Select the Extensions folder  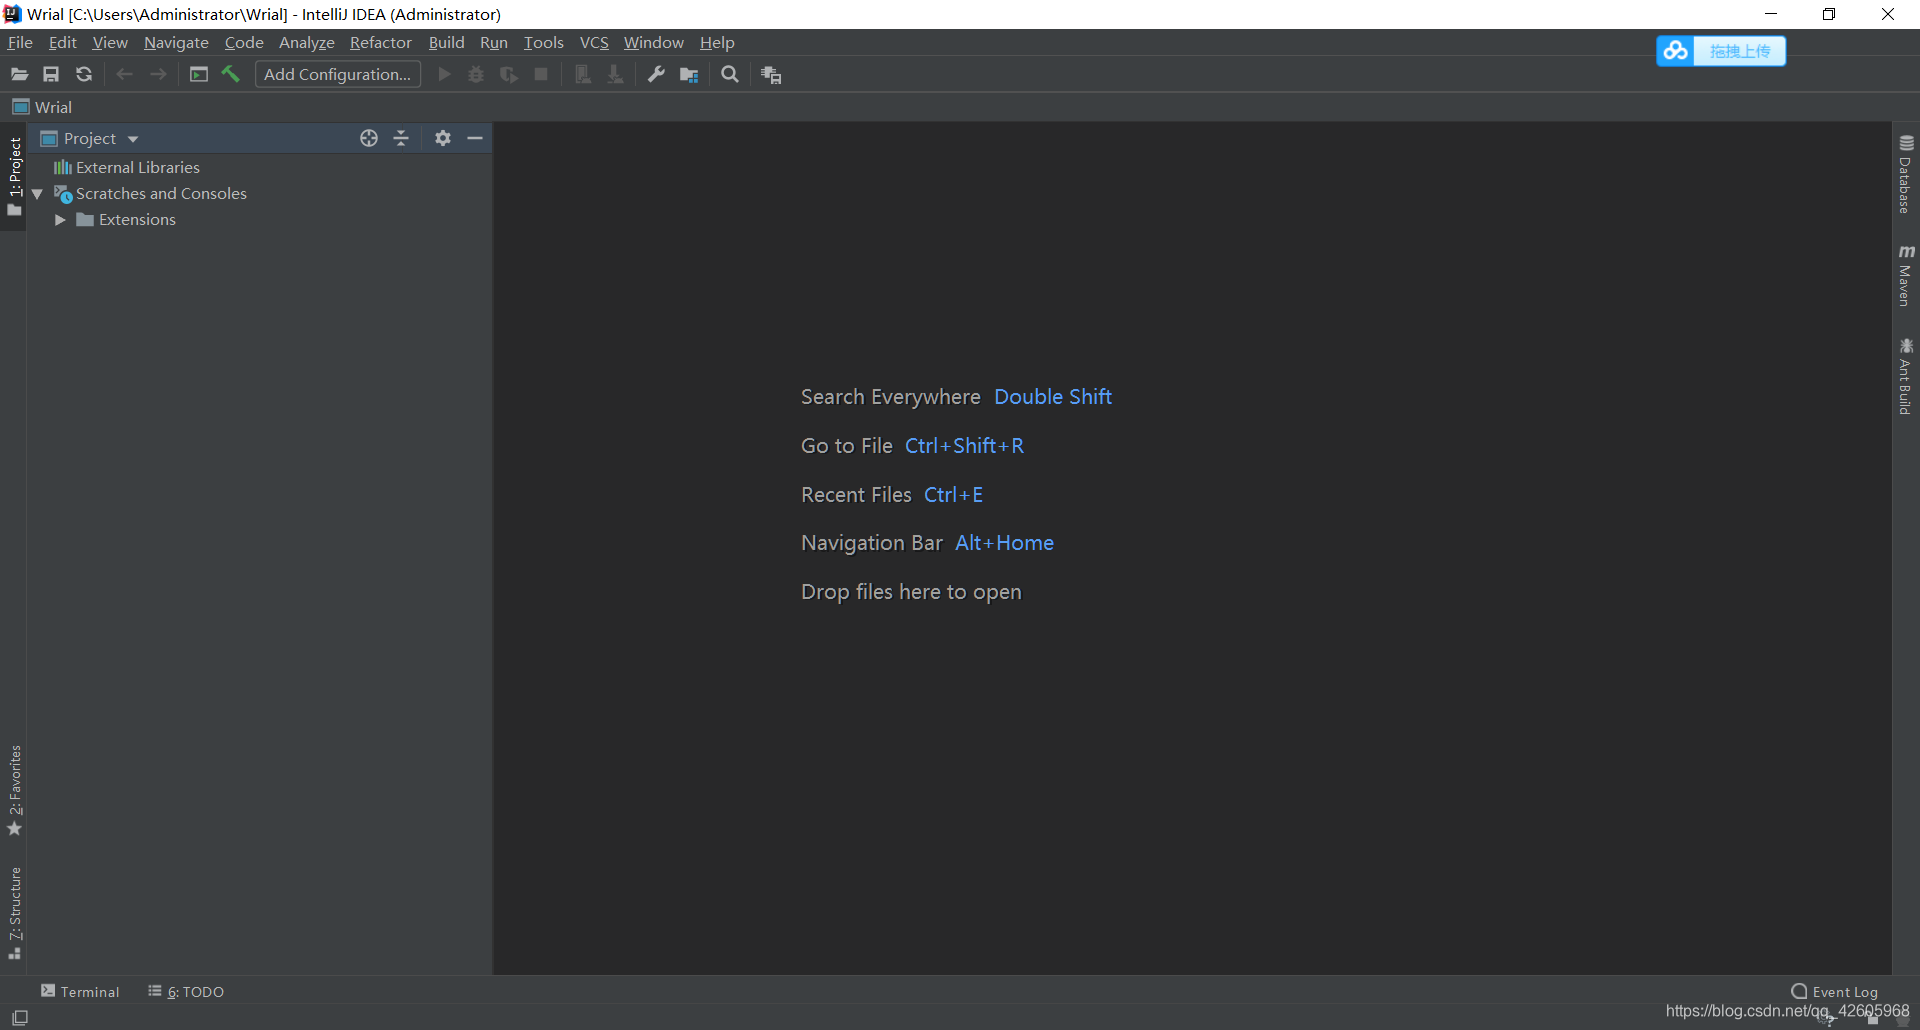(126, 219)
